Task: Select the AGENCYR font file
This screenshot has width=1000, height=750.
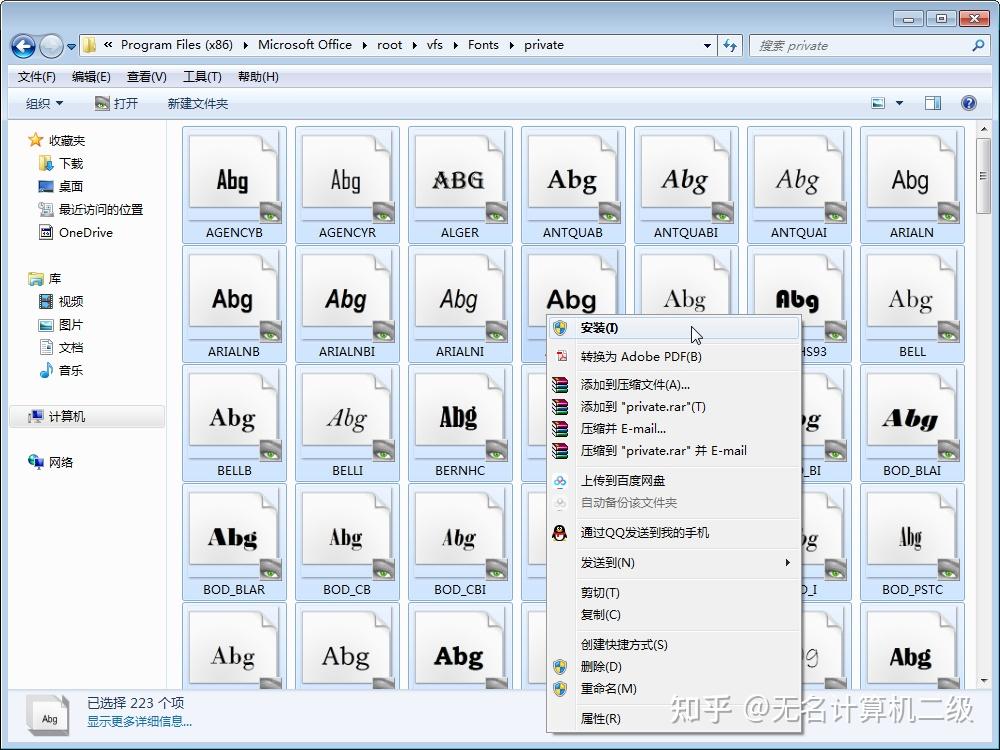Action: pyautogui.click(x=347, y=184)
